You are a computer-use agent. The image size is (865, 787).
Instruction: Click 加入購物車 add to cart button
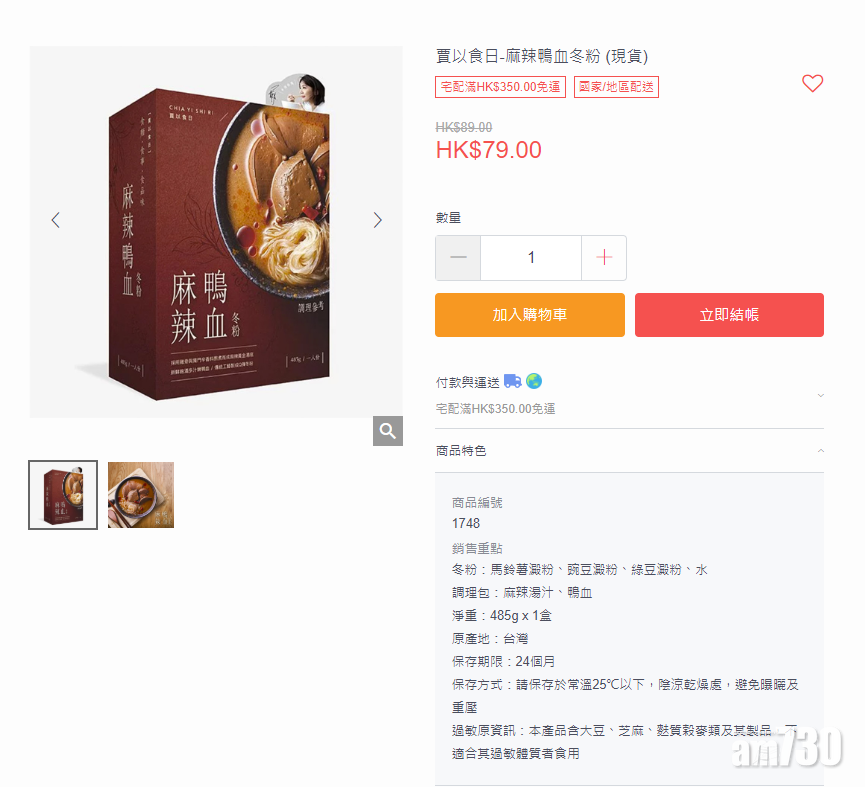click(530, 315)
